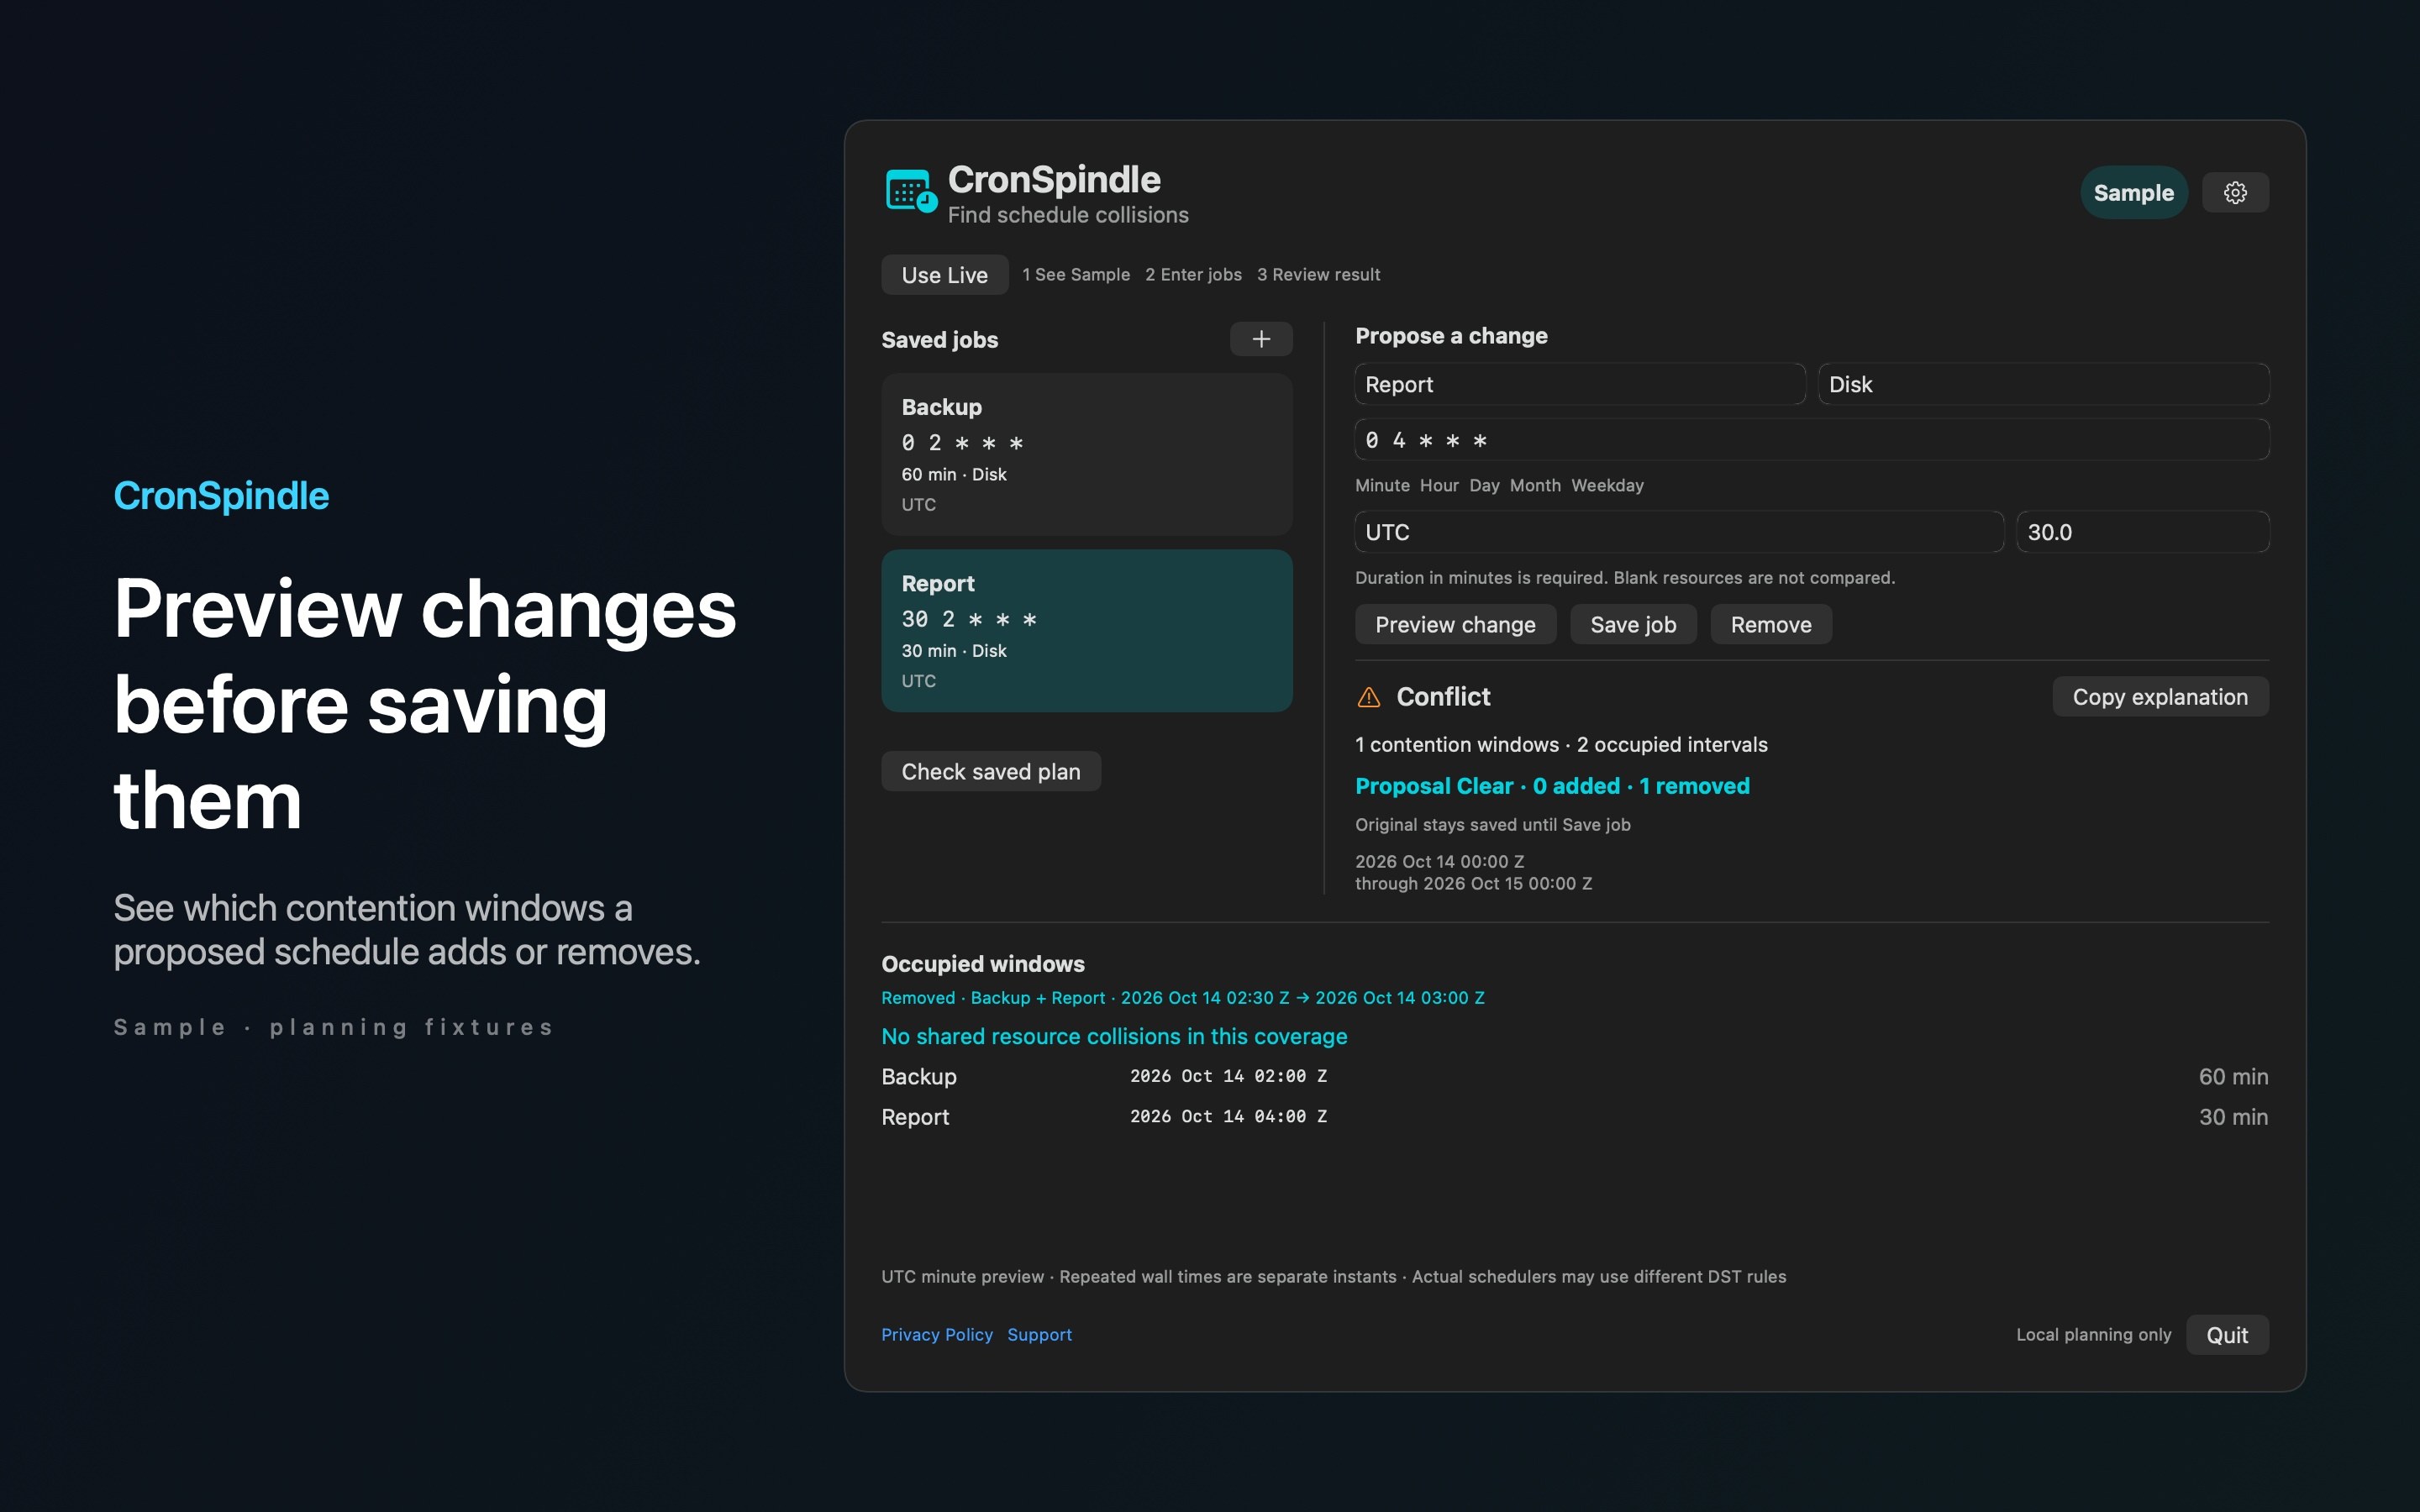Select the Report saved job card
The height and width of the screenshot is (1512, 2420).
(1087, 631)
